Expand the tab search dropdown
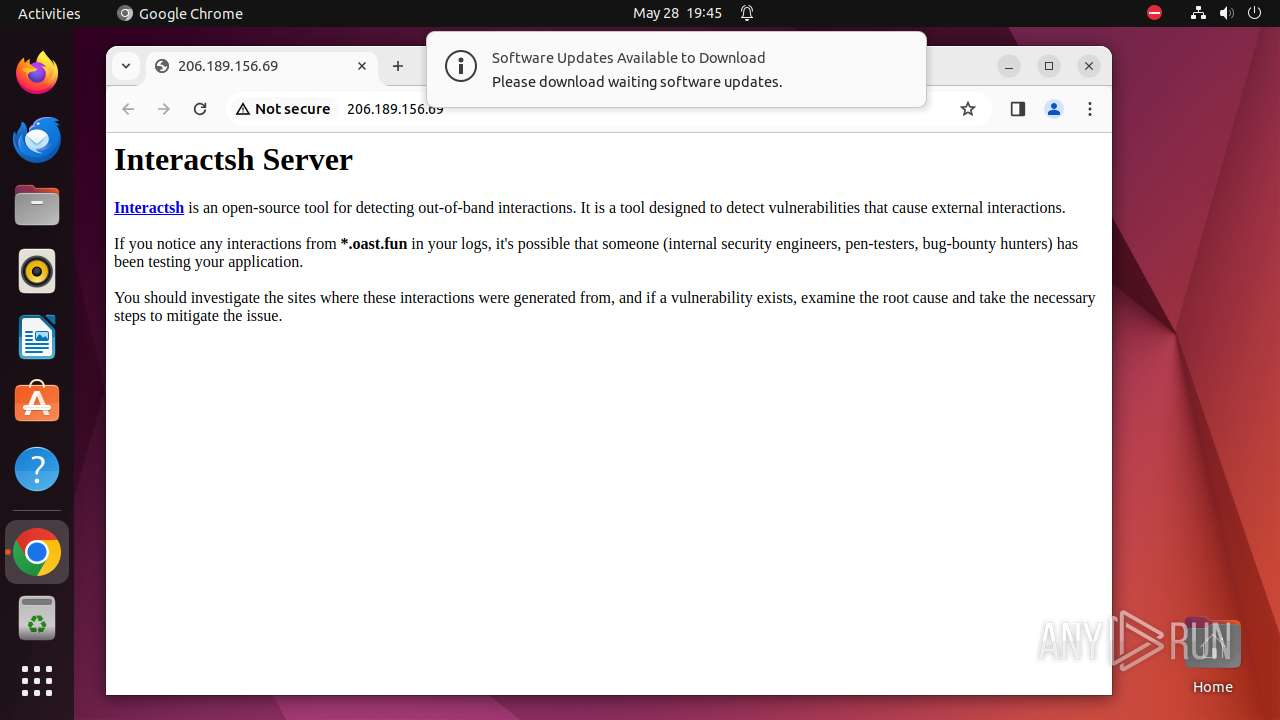 tap(126, 66)
